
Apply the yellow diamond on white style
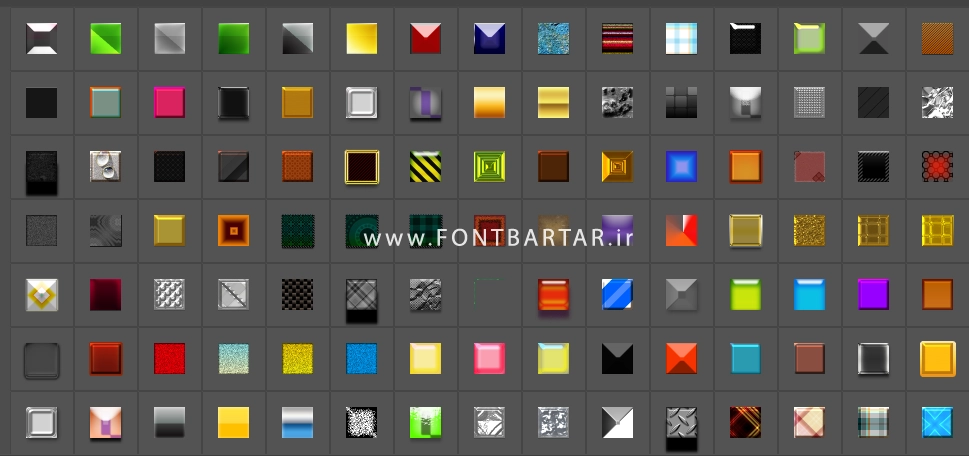(41, 294)
